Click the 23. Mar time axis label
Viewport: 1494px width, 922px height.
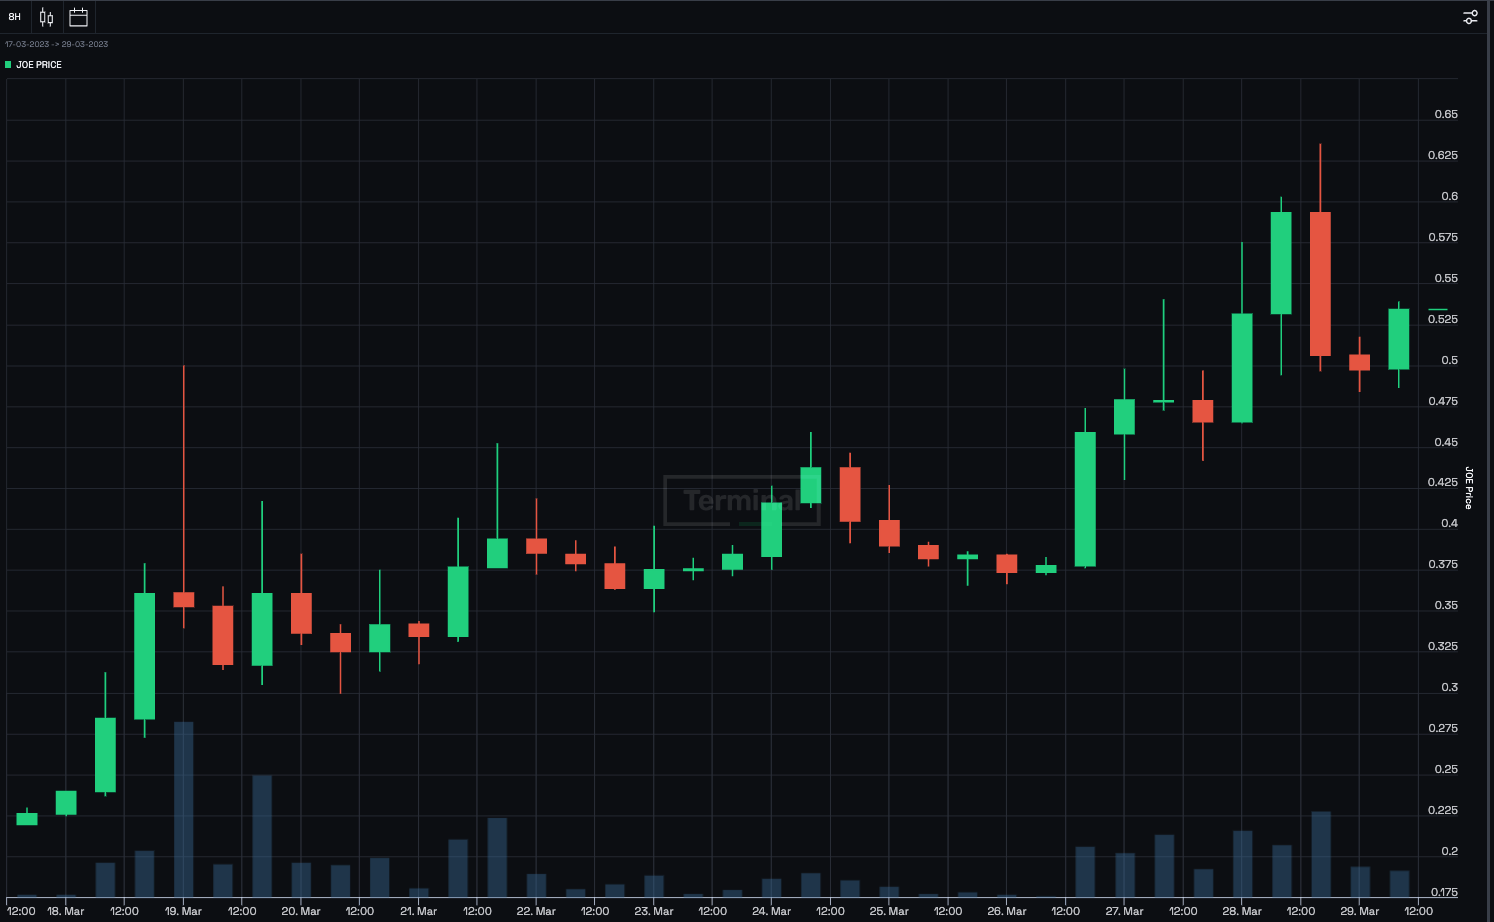point(654,911)
